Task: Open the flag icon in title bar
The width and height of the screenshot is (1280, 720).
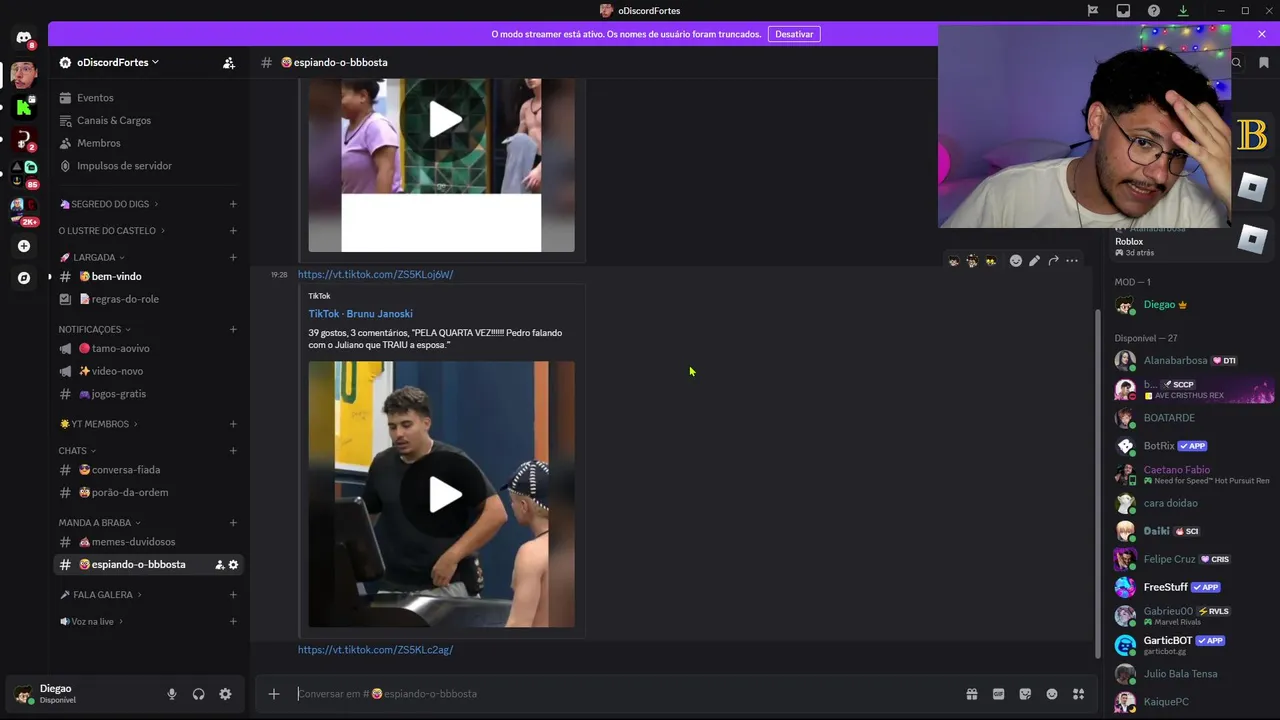Action: 1093,11
